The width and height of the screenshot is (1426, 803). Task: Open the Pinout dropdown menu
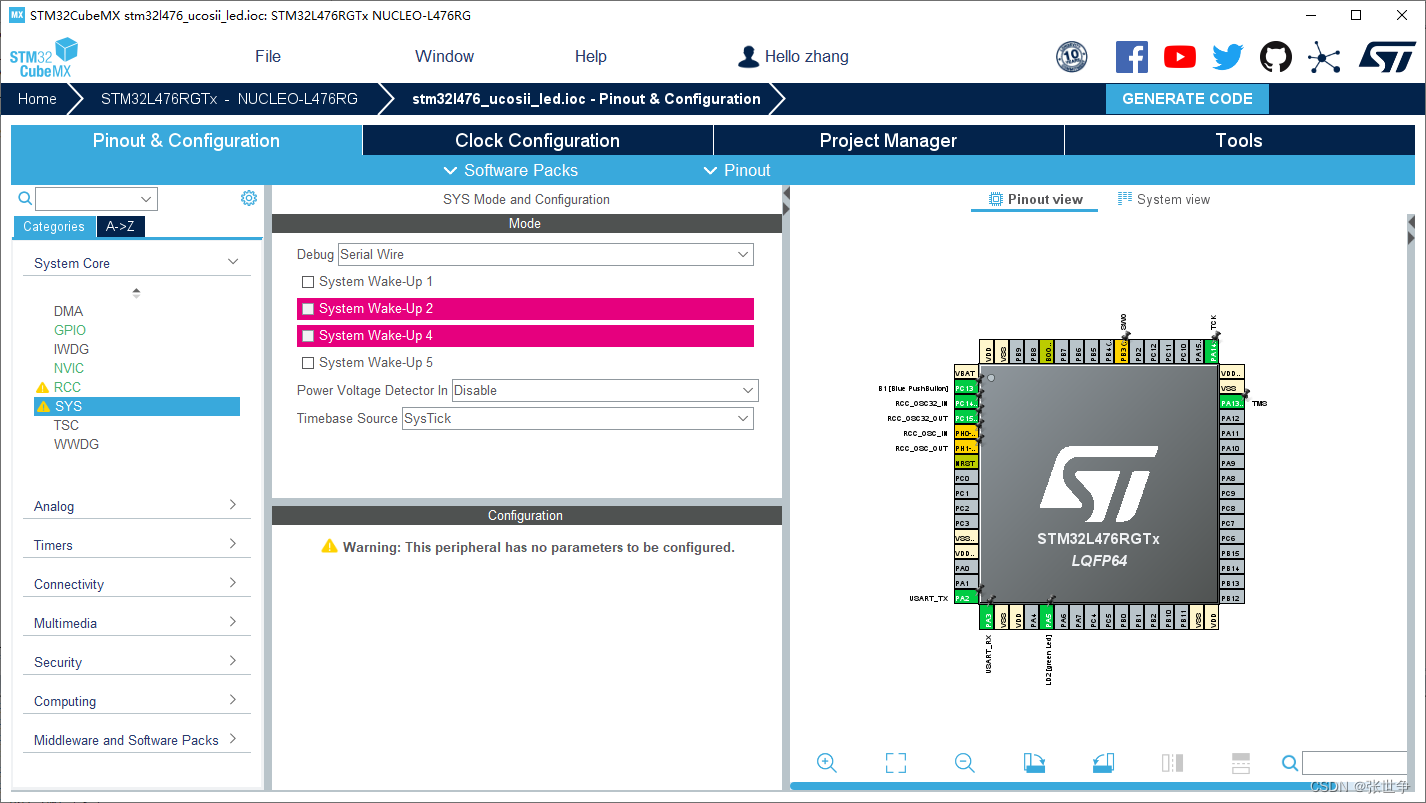(x=737, y=170)
